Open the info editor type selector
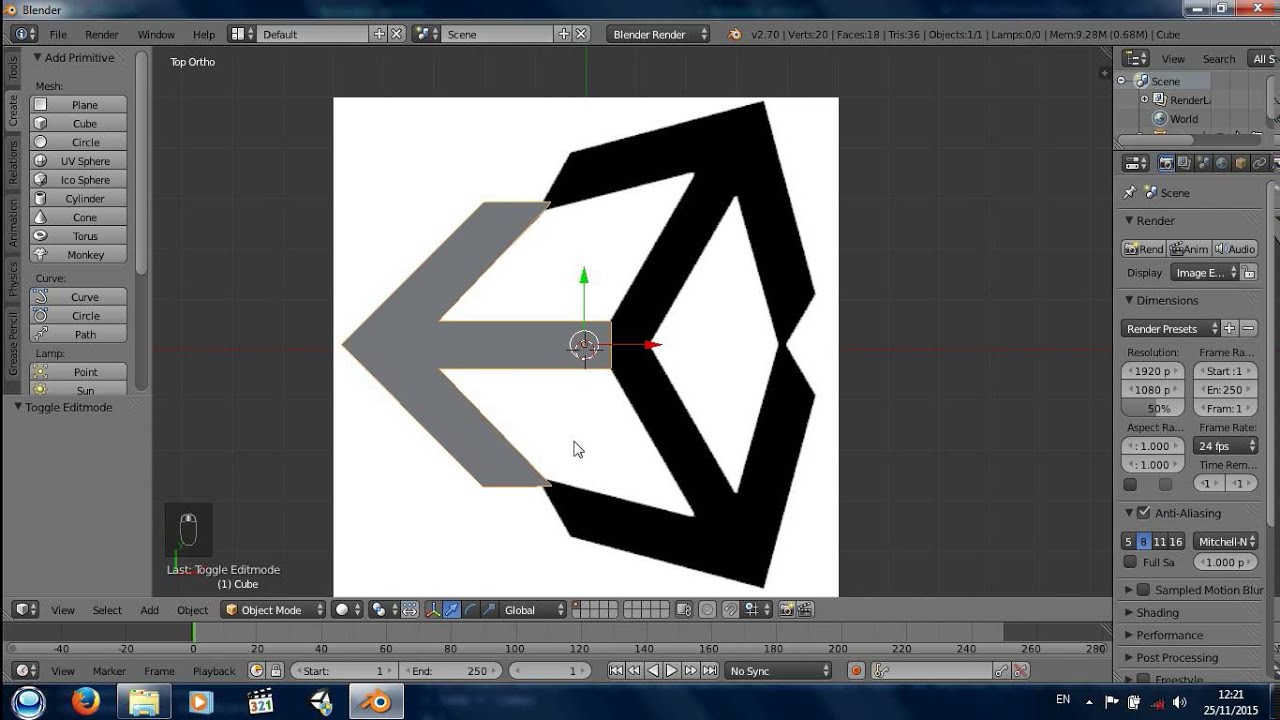This screenshot has height=720, width=1280. tap(24, 34)
